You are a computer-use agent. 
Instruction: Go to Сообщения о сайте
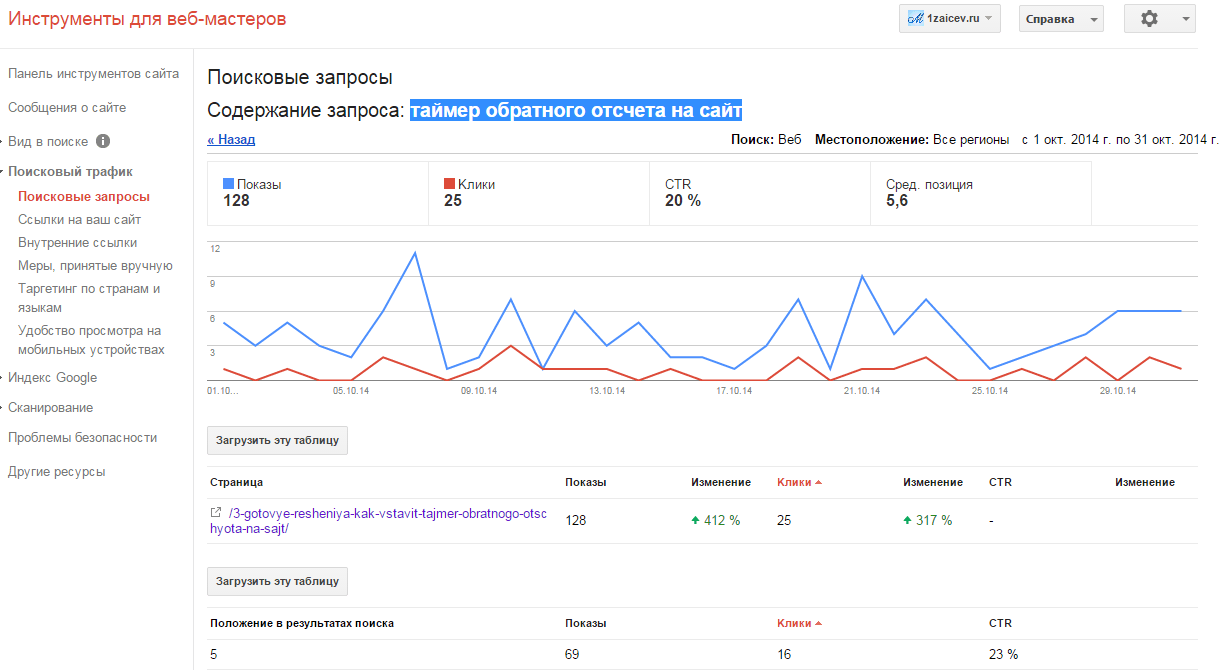67,108
